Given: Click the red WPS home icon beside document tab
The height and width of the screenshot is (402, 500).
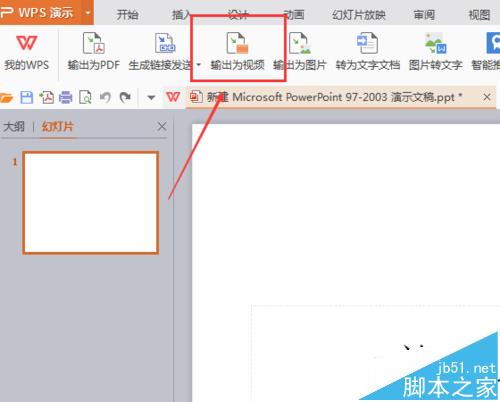Looking at the screenshot, I should (173, 97).
